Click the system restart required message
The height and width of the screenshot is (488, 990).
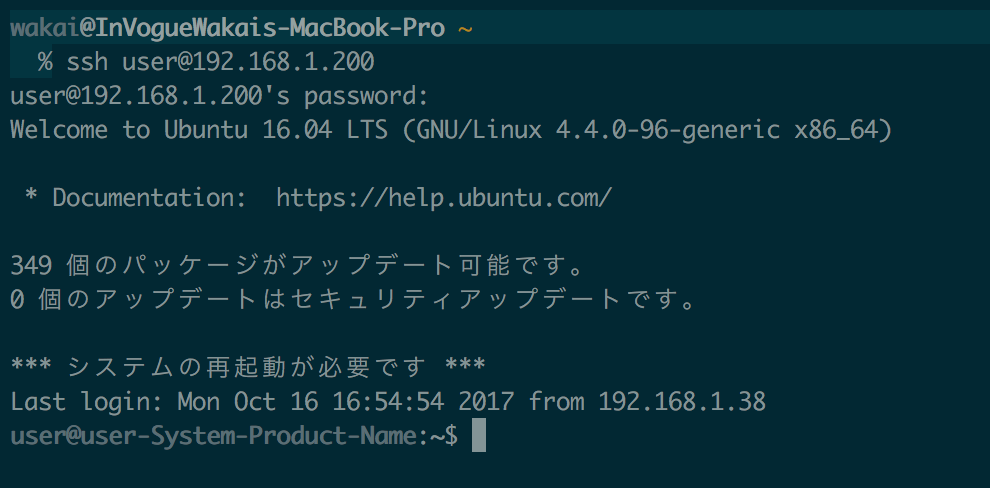(248, 367)
